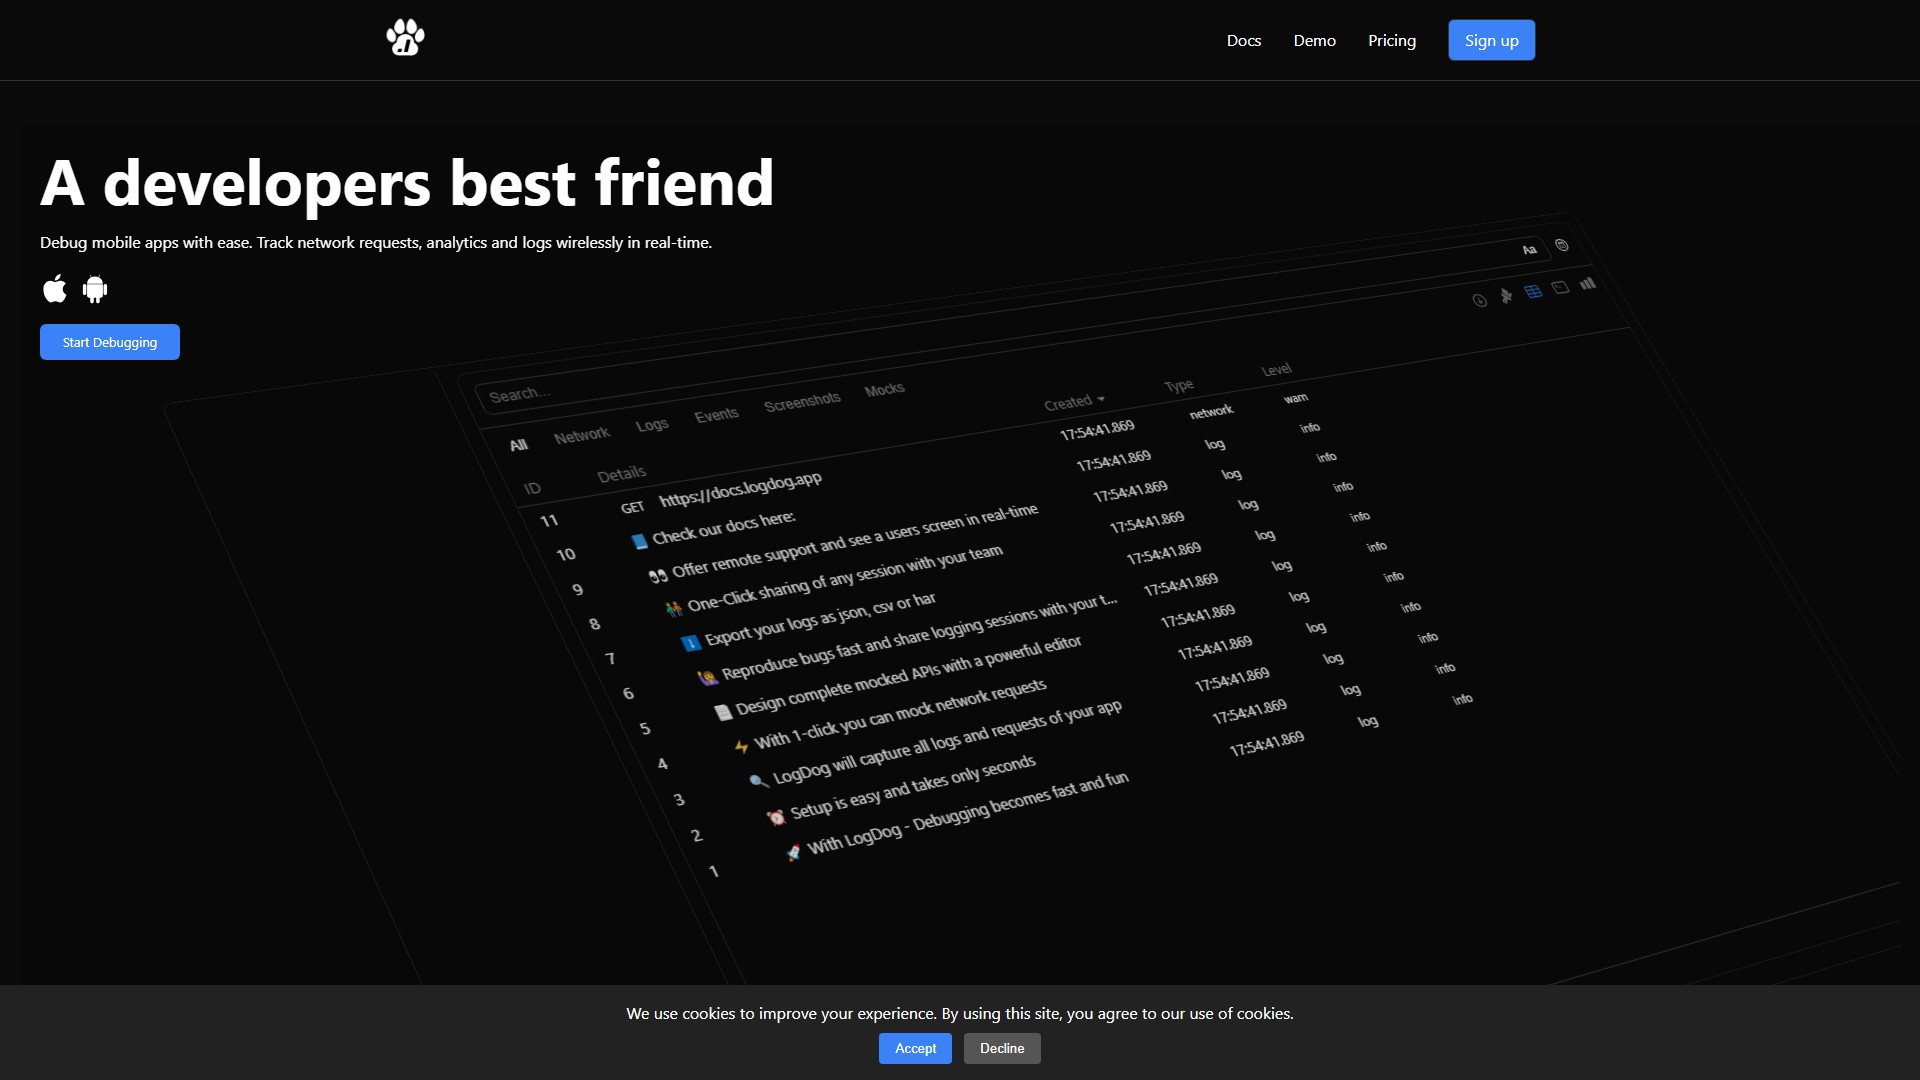Click the terminal console view icon

pyautogui.click(x=1560, y=288)
